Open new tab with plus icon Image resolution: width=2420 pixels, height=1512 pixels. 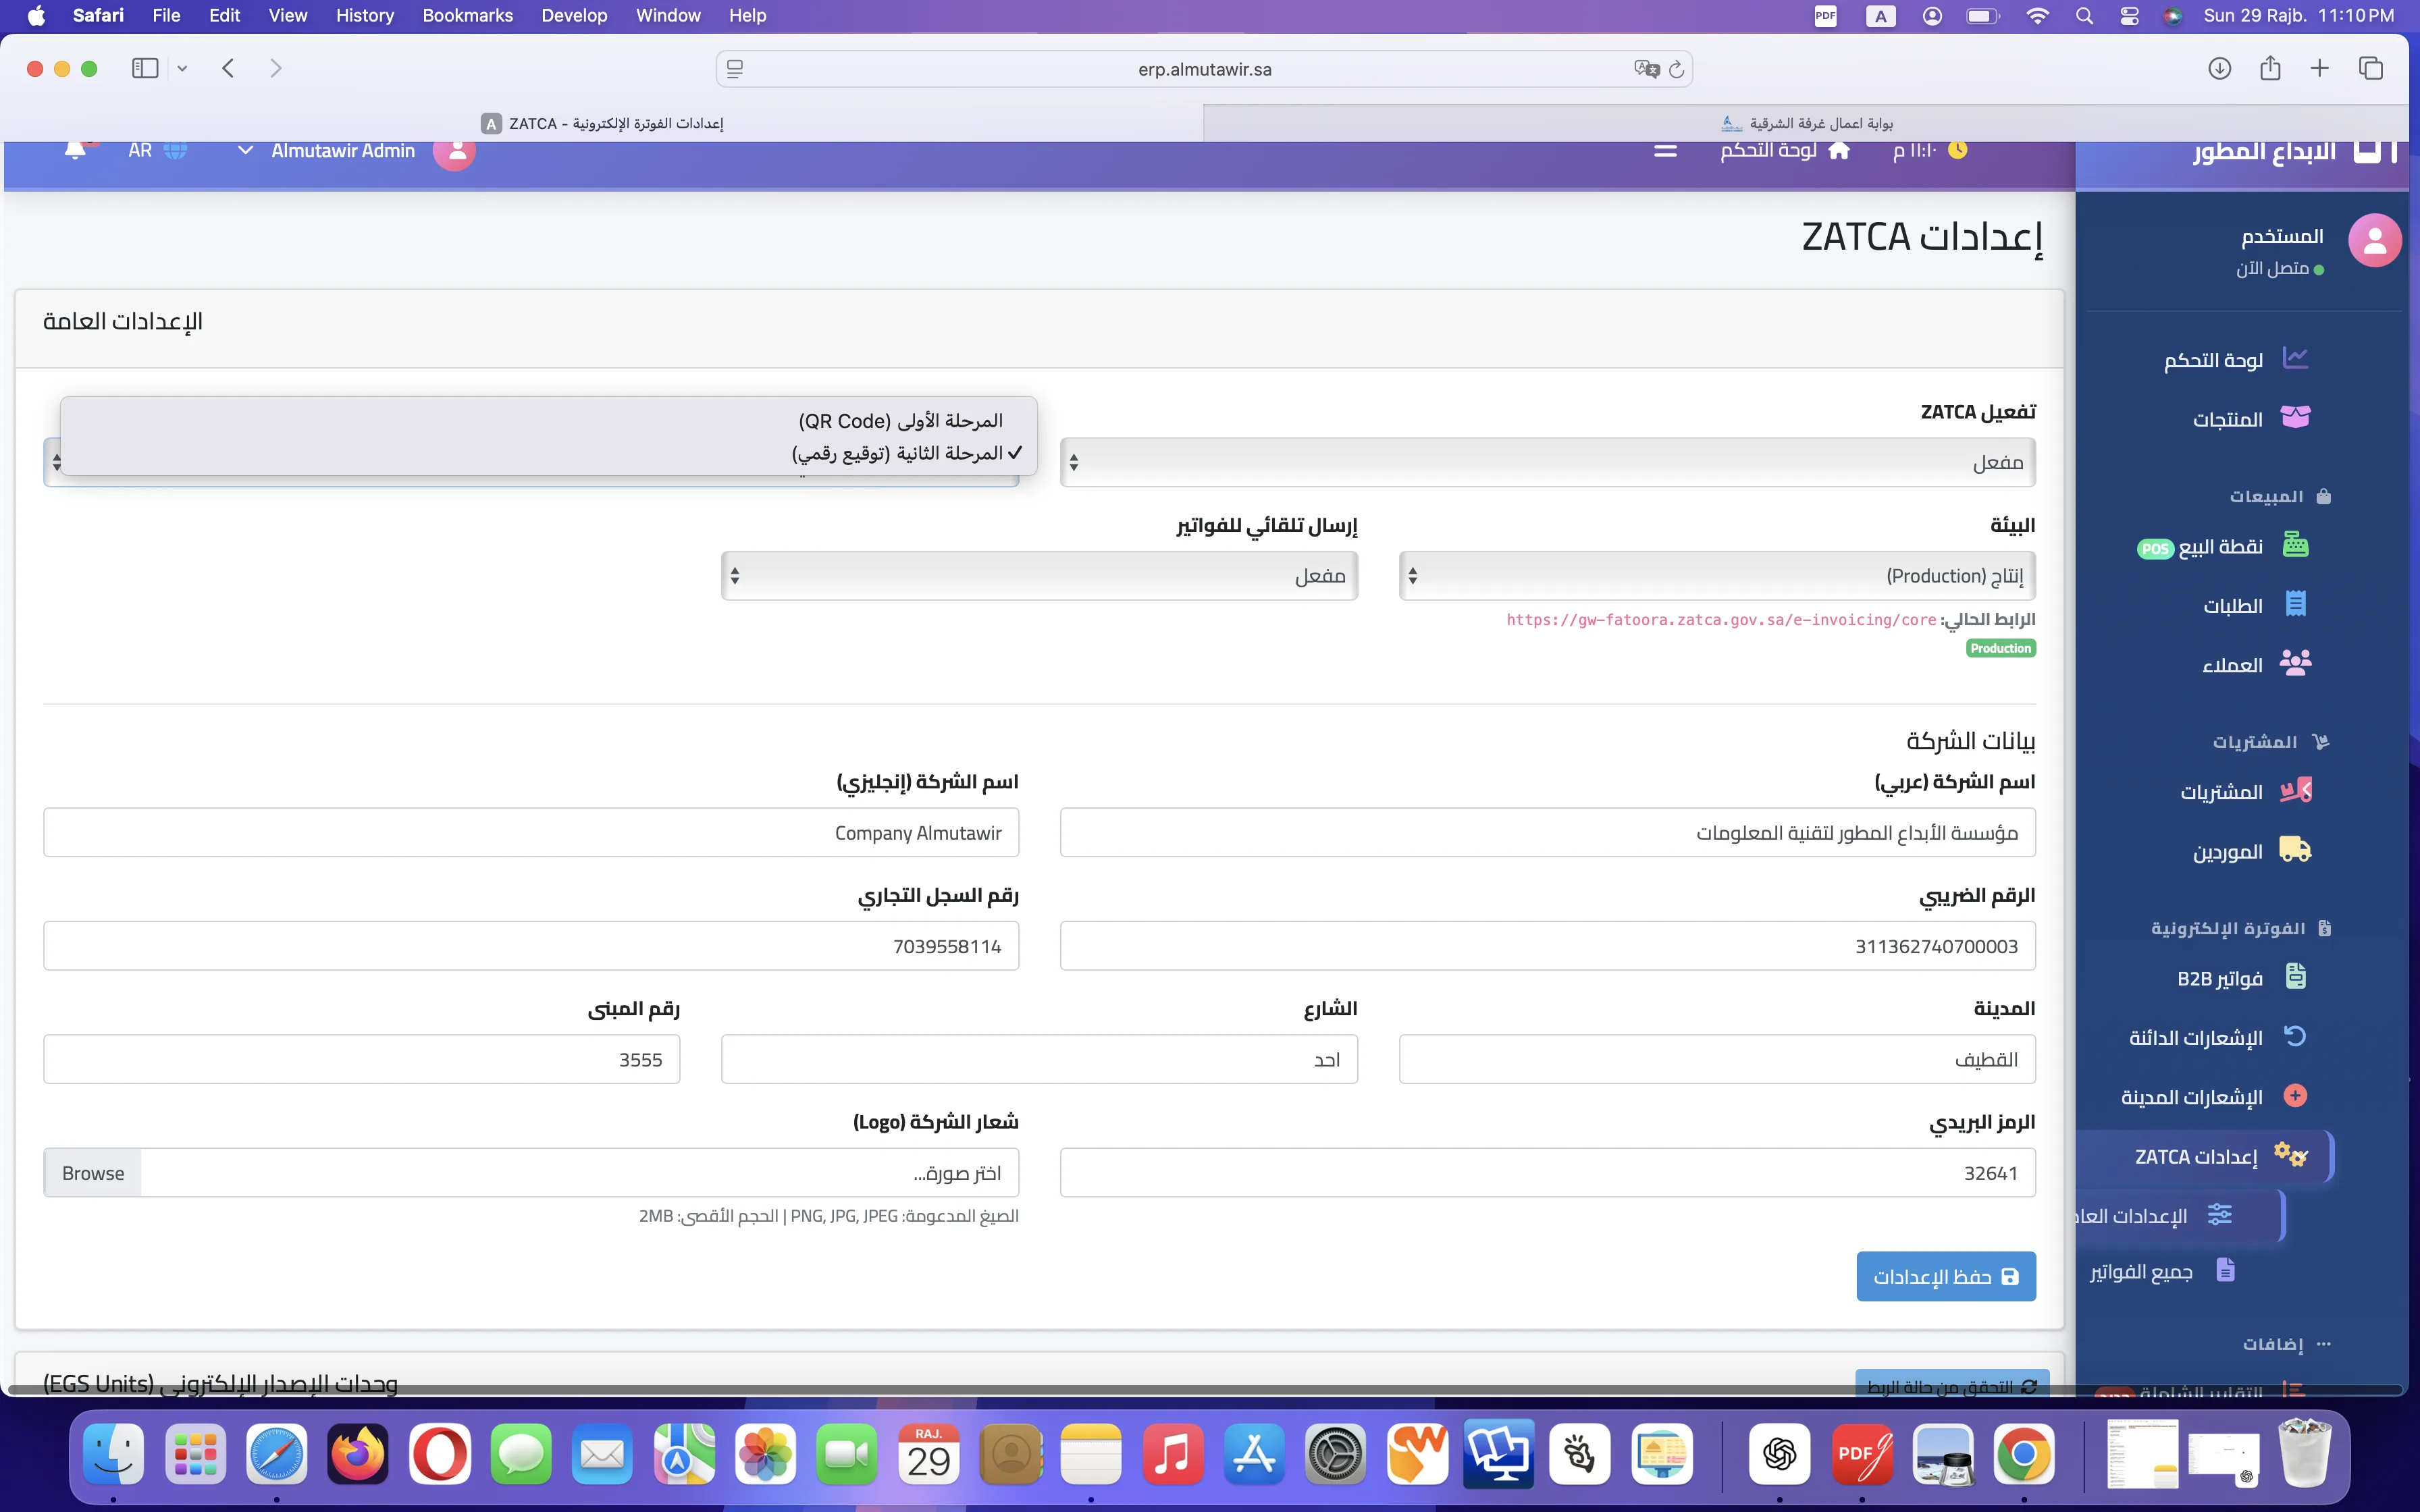coord(2319,68)
